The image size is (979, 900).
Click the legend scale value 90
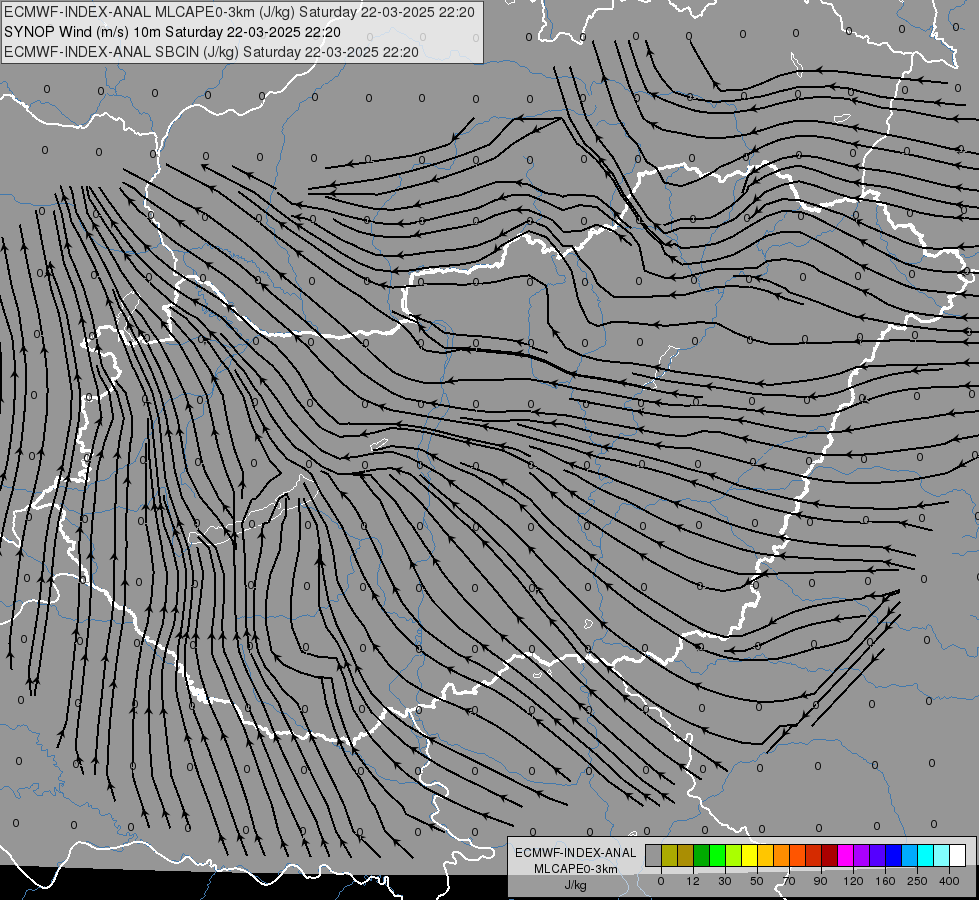pos(820,881)
